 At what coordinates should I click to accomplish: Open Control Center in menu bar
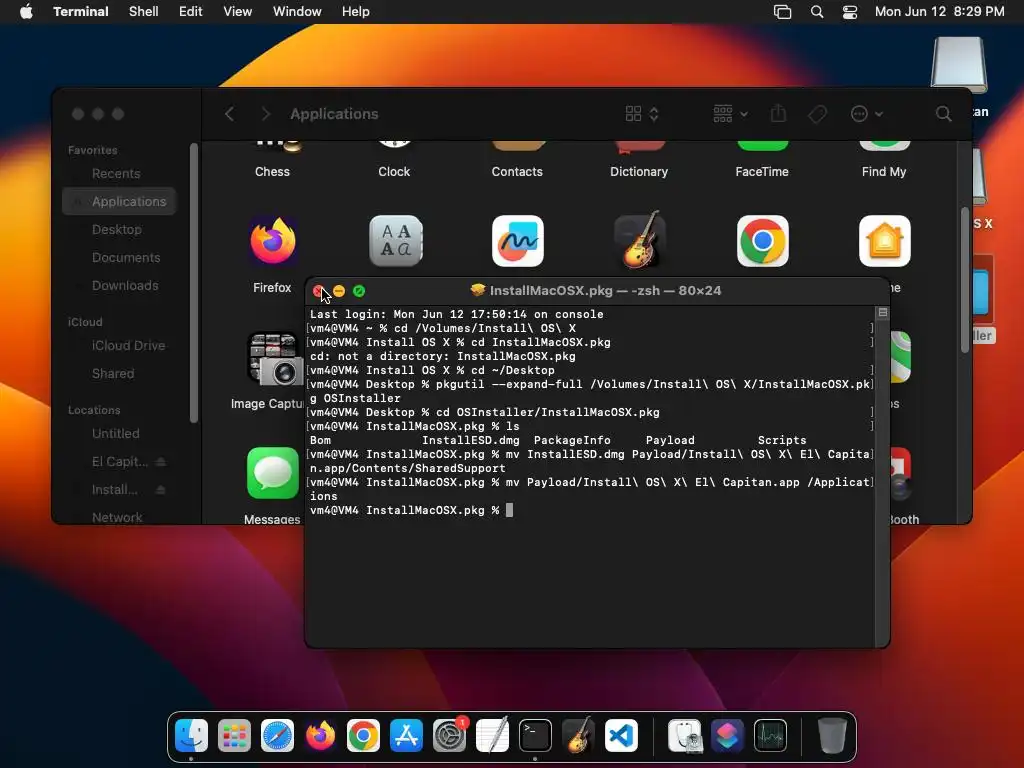coord(850,12)
